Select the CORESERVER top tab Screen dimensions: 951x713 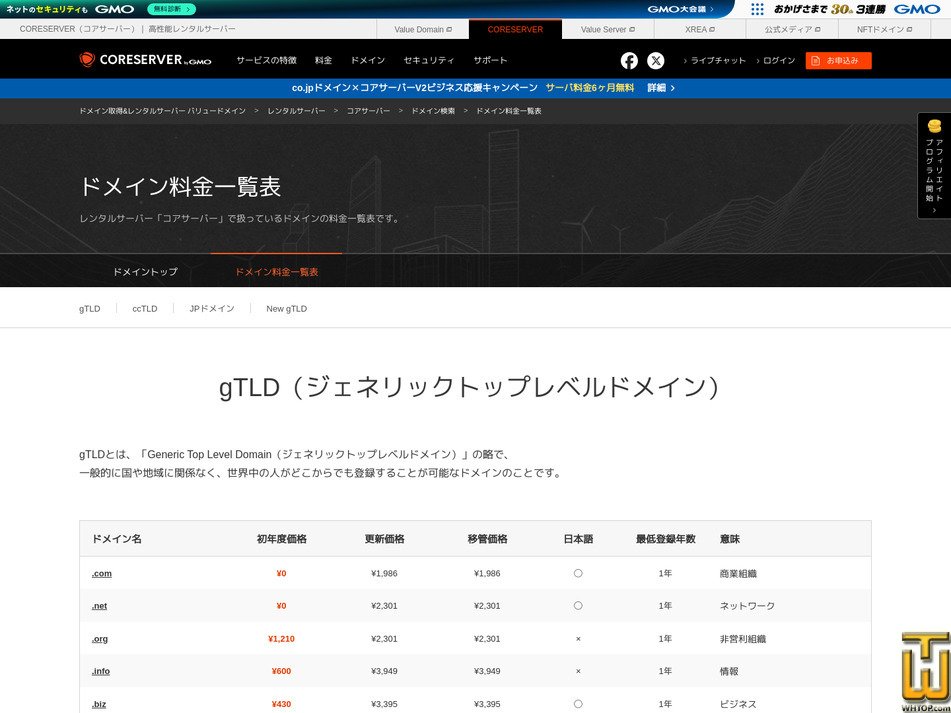click(516, 29)
